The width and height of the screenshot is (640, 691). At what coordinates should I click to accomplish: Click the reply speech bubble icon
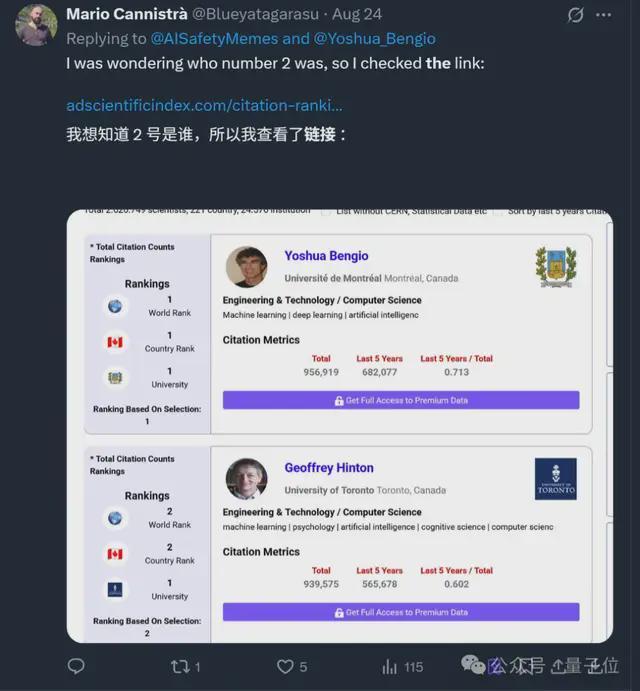(x=76, y=666)
